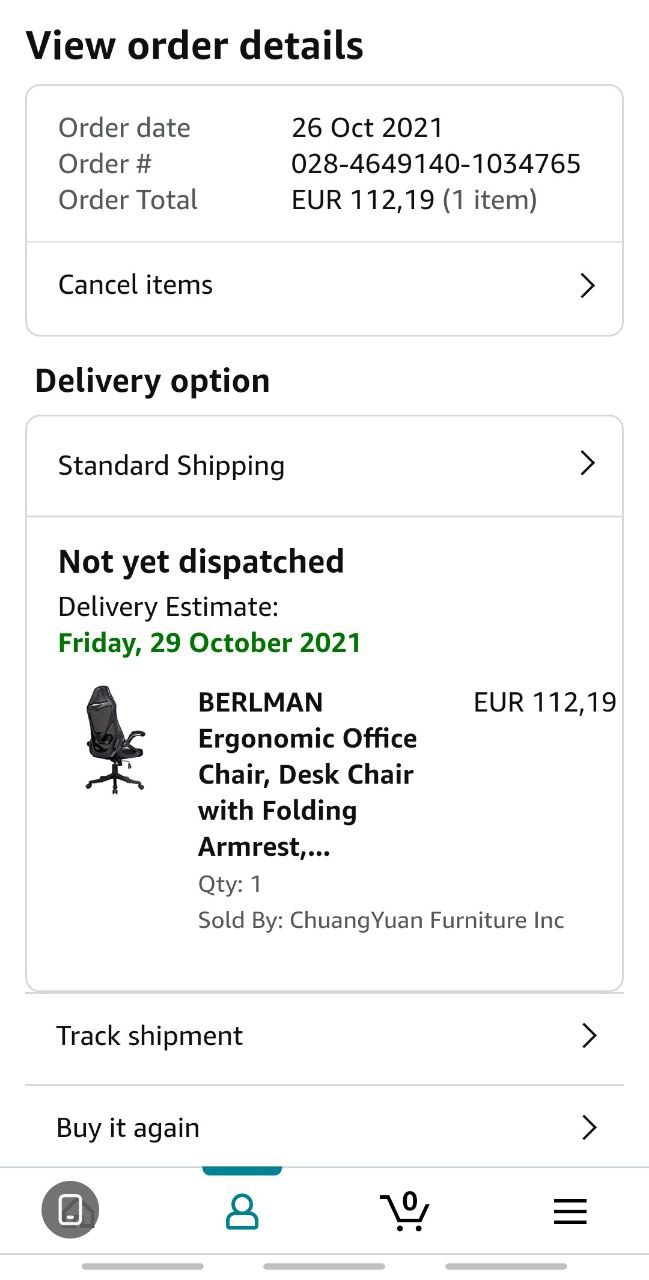Click the ChuangYuan Furniture Inc seller name
649x1280 pixels.
427,920
